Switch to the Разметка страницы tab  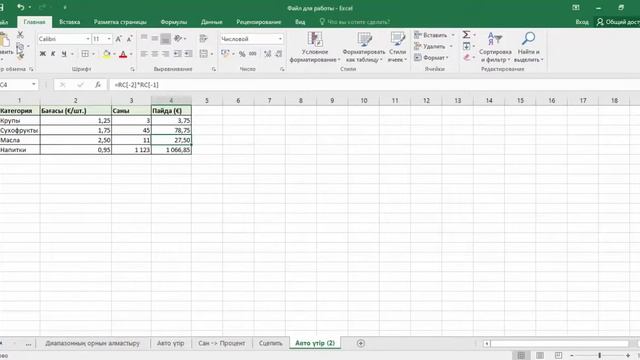coord(120,22)
